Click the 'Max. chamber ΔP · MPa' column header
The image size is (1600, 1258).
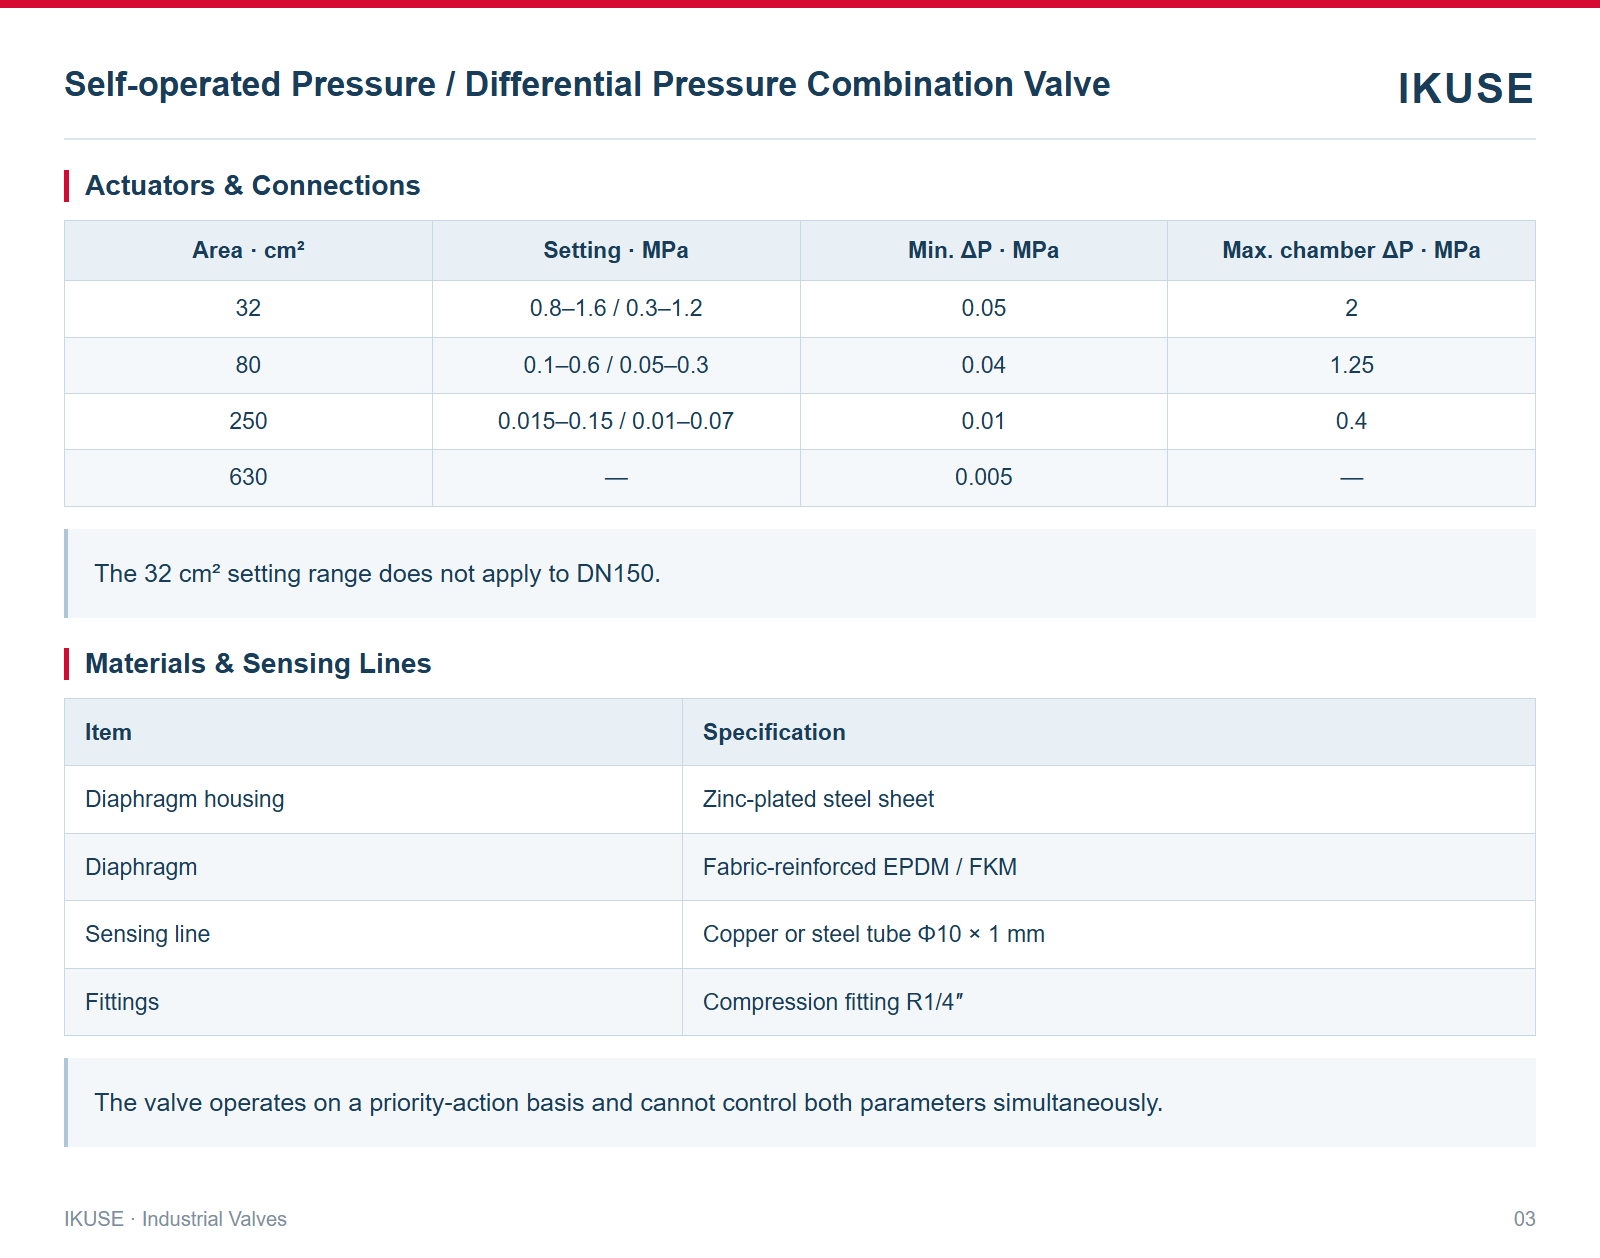(1351, 250)
